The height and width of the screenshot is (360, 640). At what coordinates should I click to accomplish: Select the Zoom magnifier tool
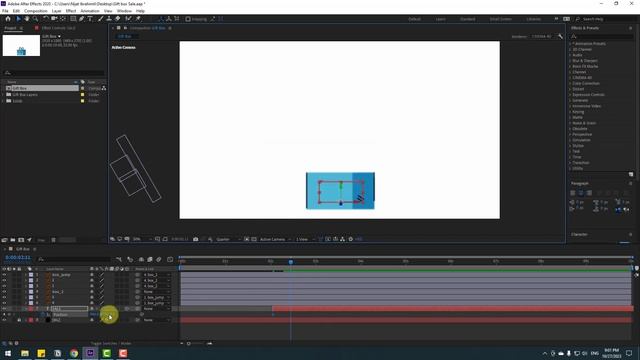point(36,19)
